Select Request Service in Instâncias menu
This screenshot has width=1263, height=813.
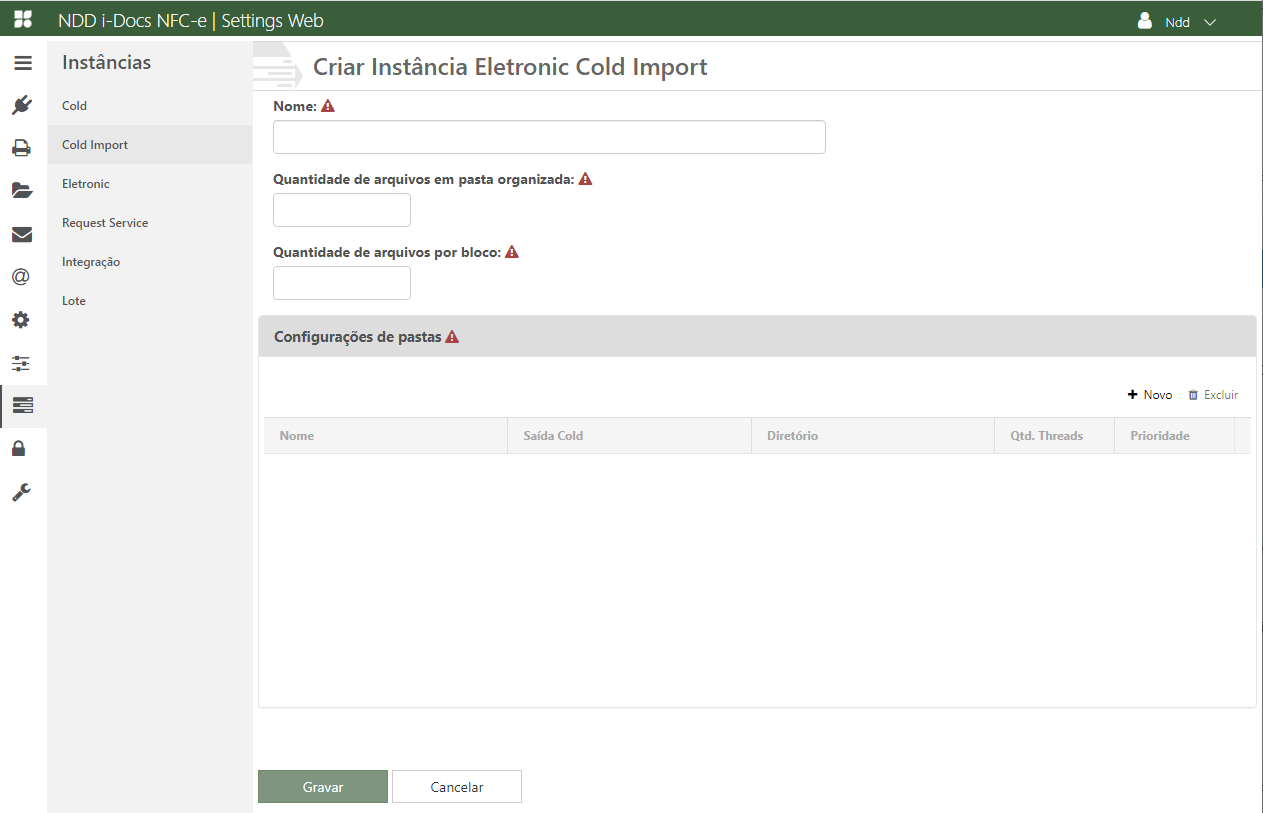tap(105, 223)
